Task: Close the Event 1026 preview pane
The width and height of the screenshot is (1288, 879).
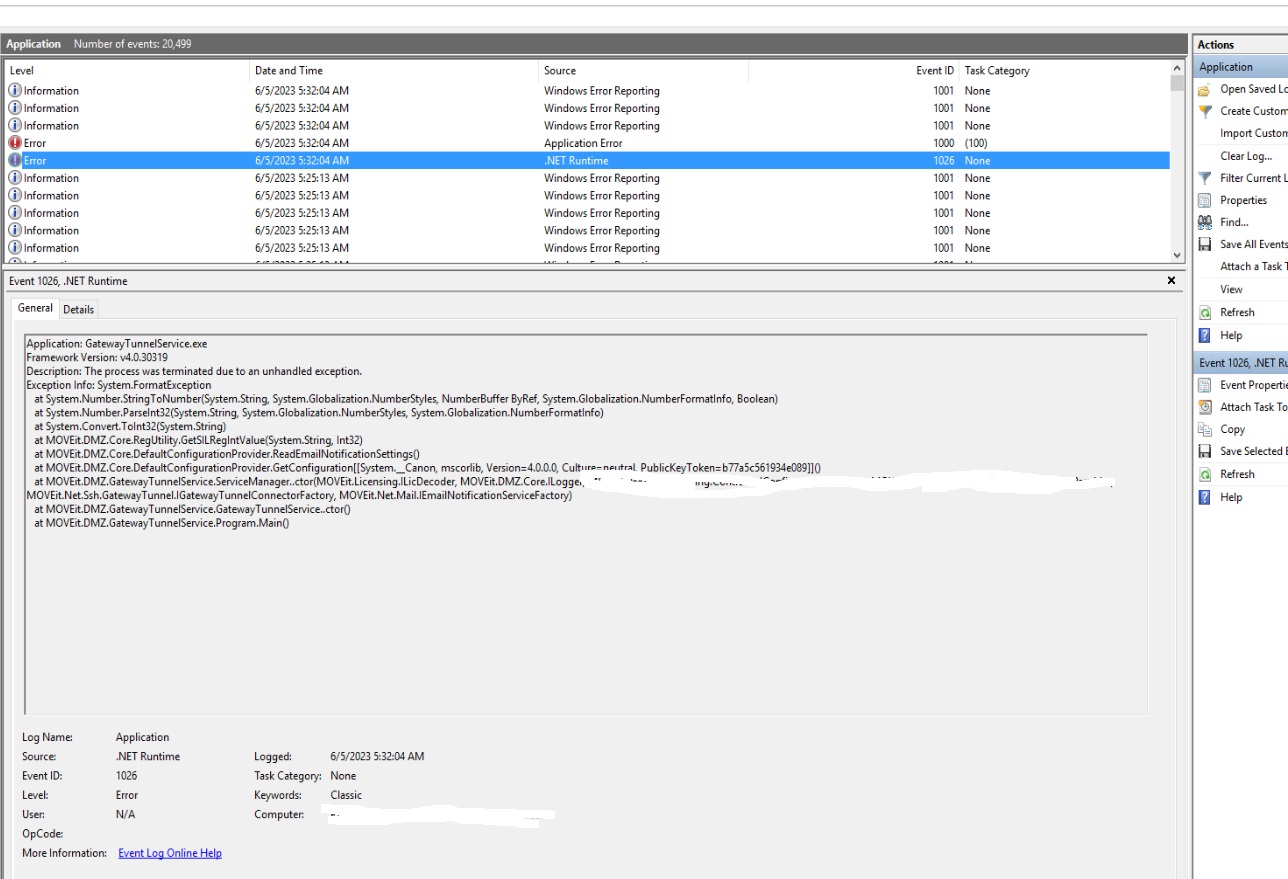Action: pos(1171,281)
